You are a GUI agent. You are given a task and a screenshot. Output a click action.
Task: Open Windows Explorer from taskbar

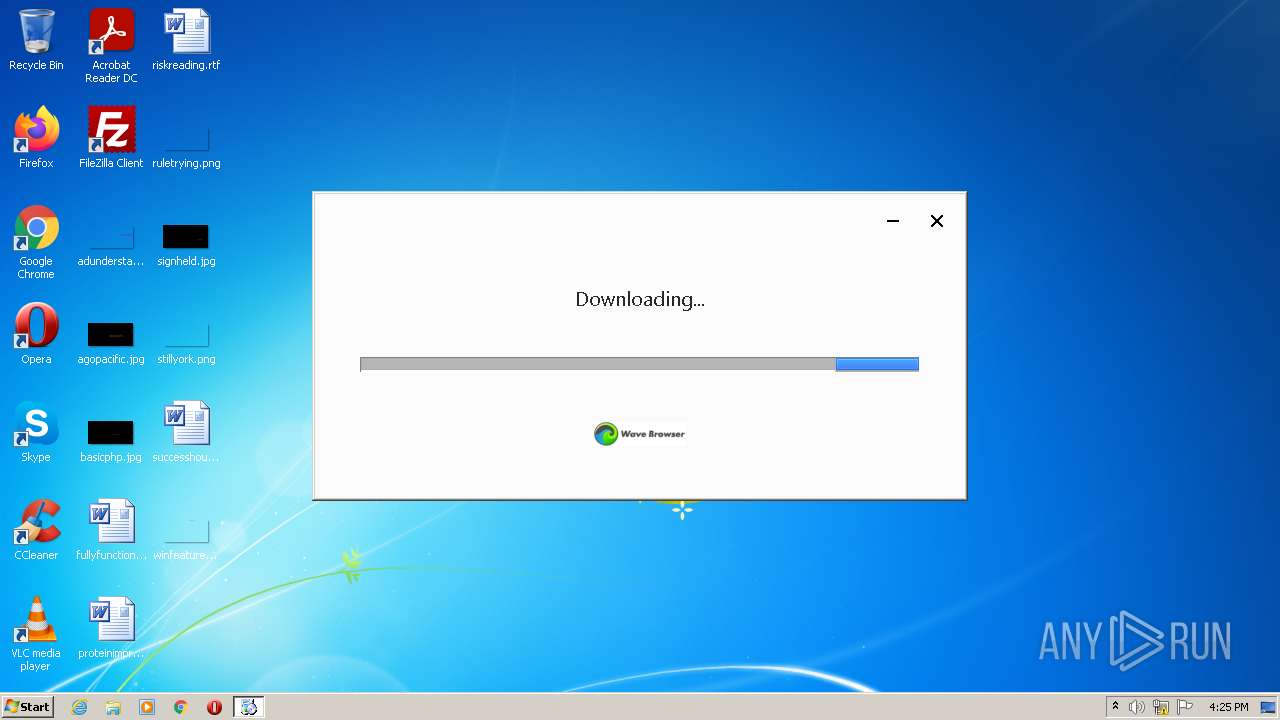tap(113, 707)
